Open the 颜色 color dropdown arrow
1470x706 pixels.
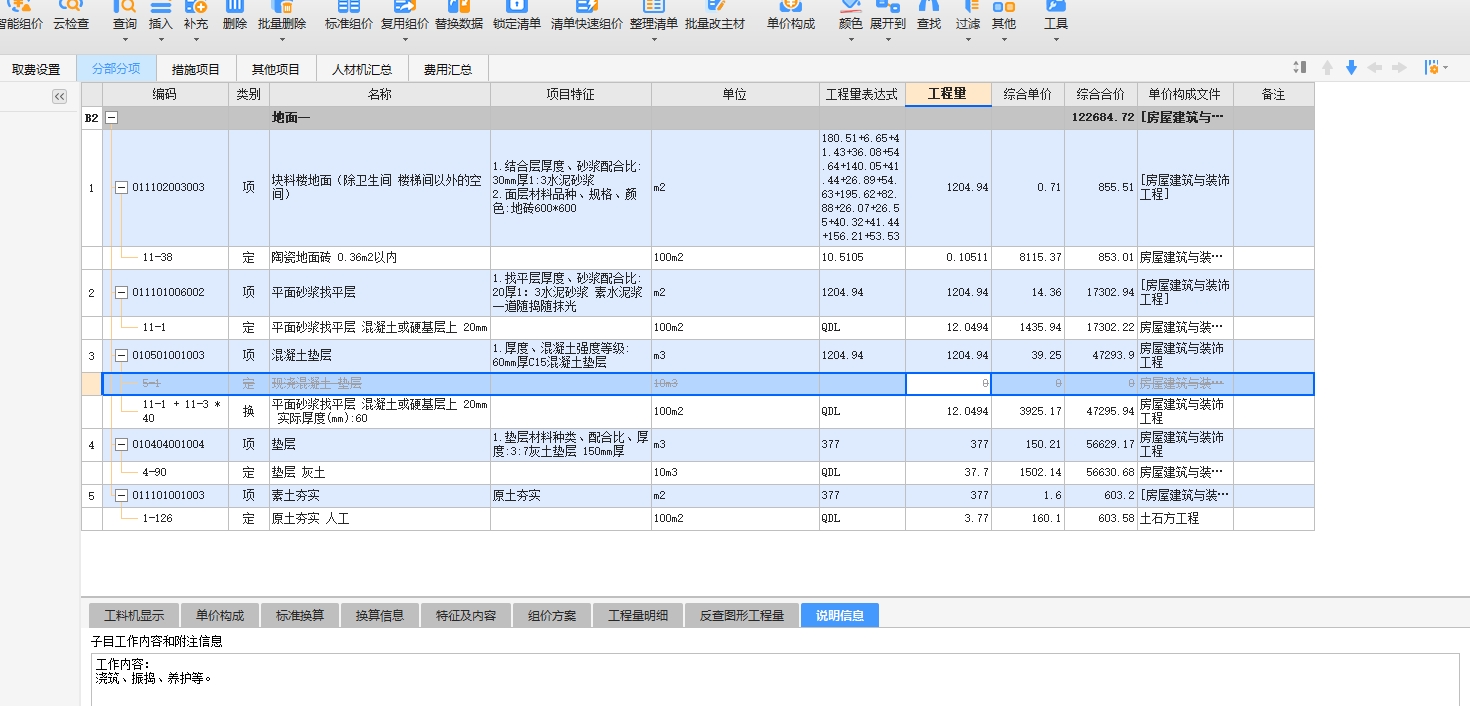[x=850, y=40]
